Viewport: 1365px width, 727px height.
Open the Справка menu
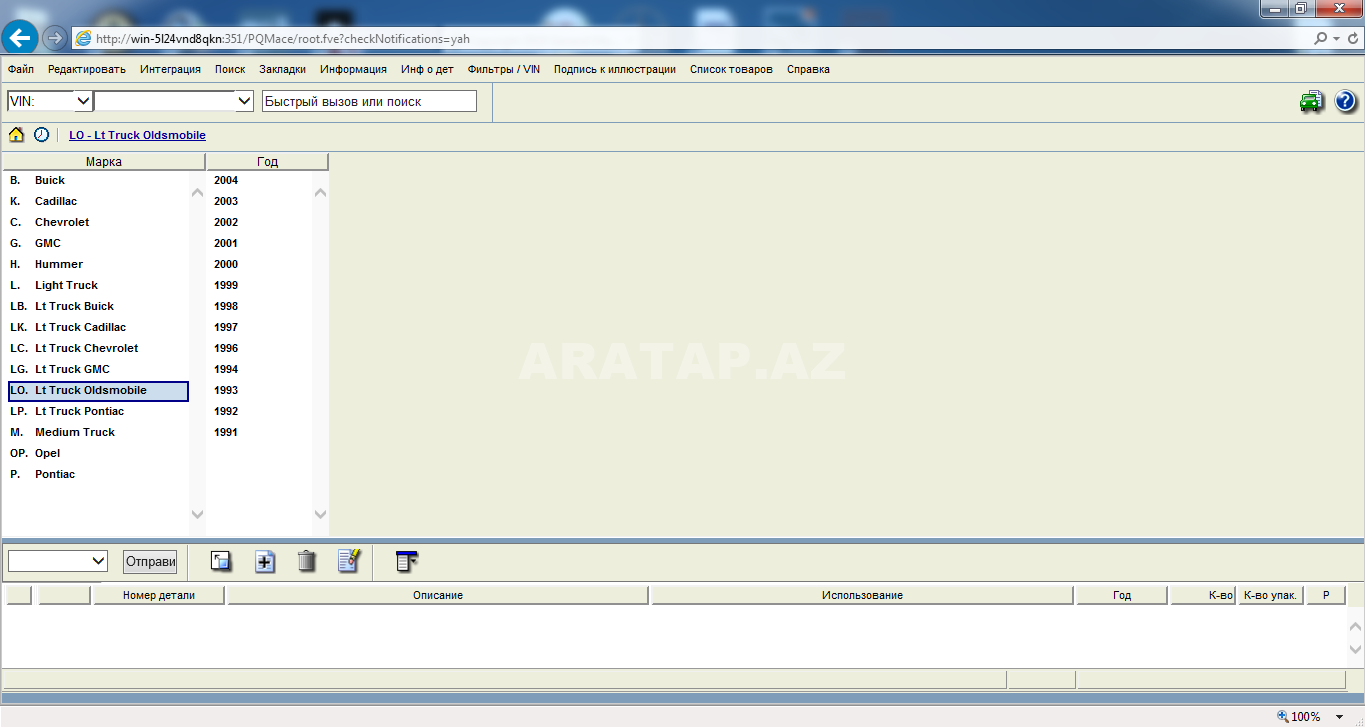808,69
